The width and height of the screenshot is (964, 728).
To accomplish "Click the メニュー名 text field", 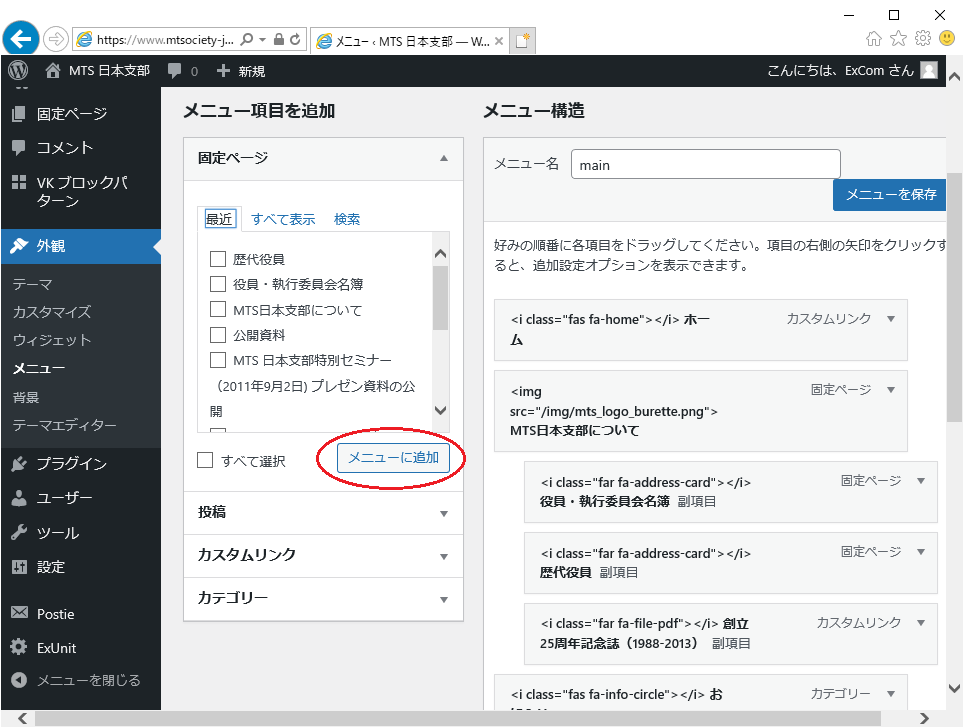I will [x=705, y=165].
